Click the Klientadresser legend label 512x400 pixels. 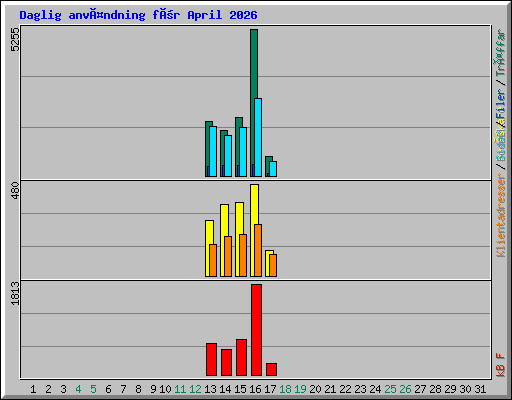[501, 216]
